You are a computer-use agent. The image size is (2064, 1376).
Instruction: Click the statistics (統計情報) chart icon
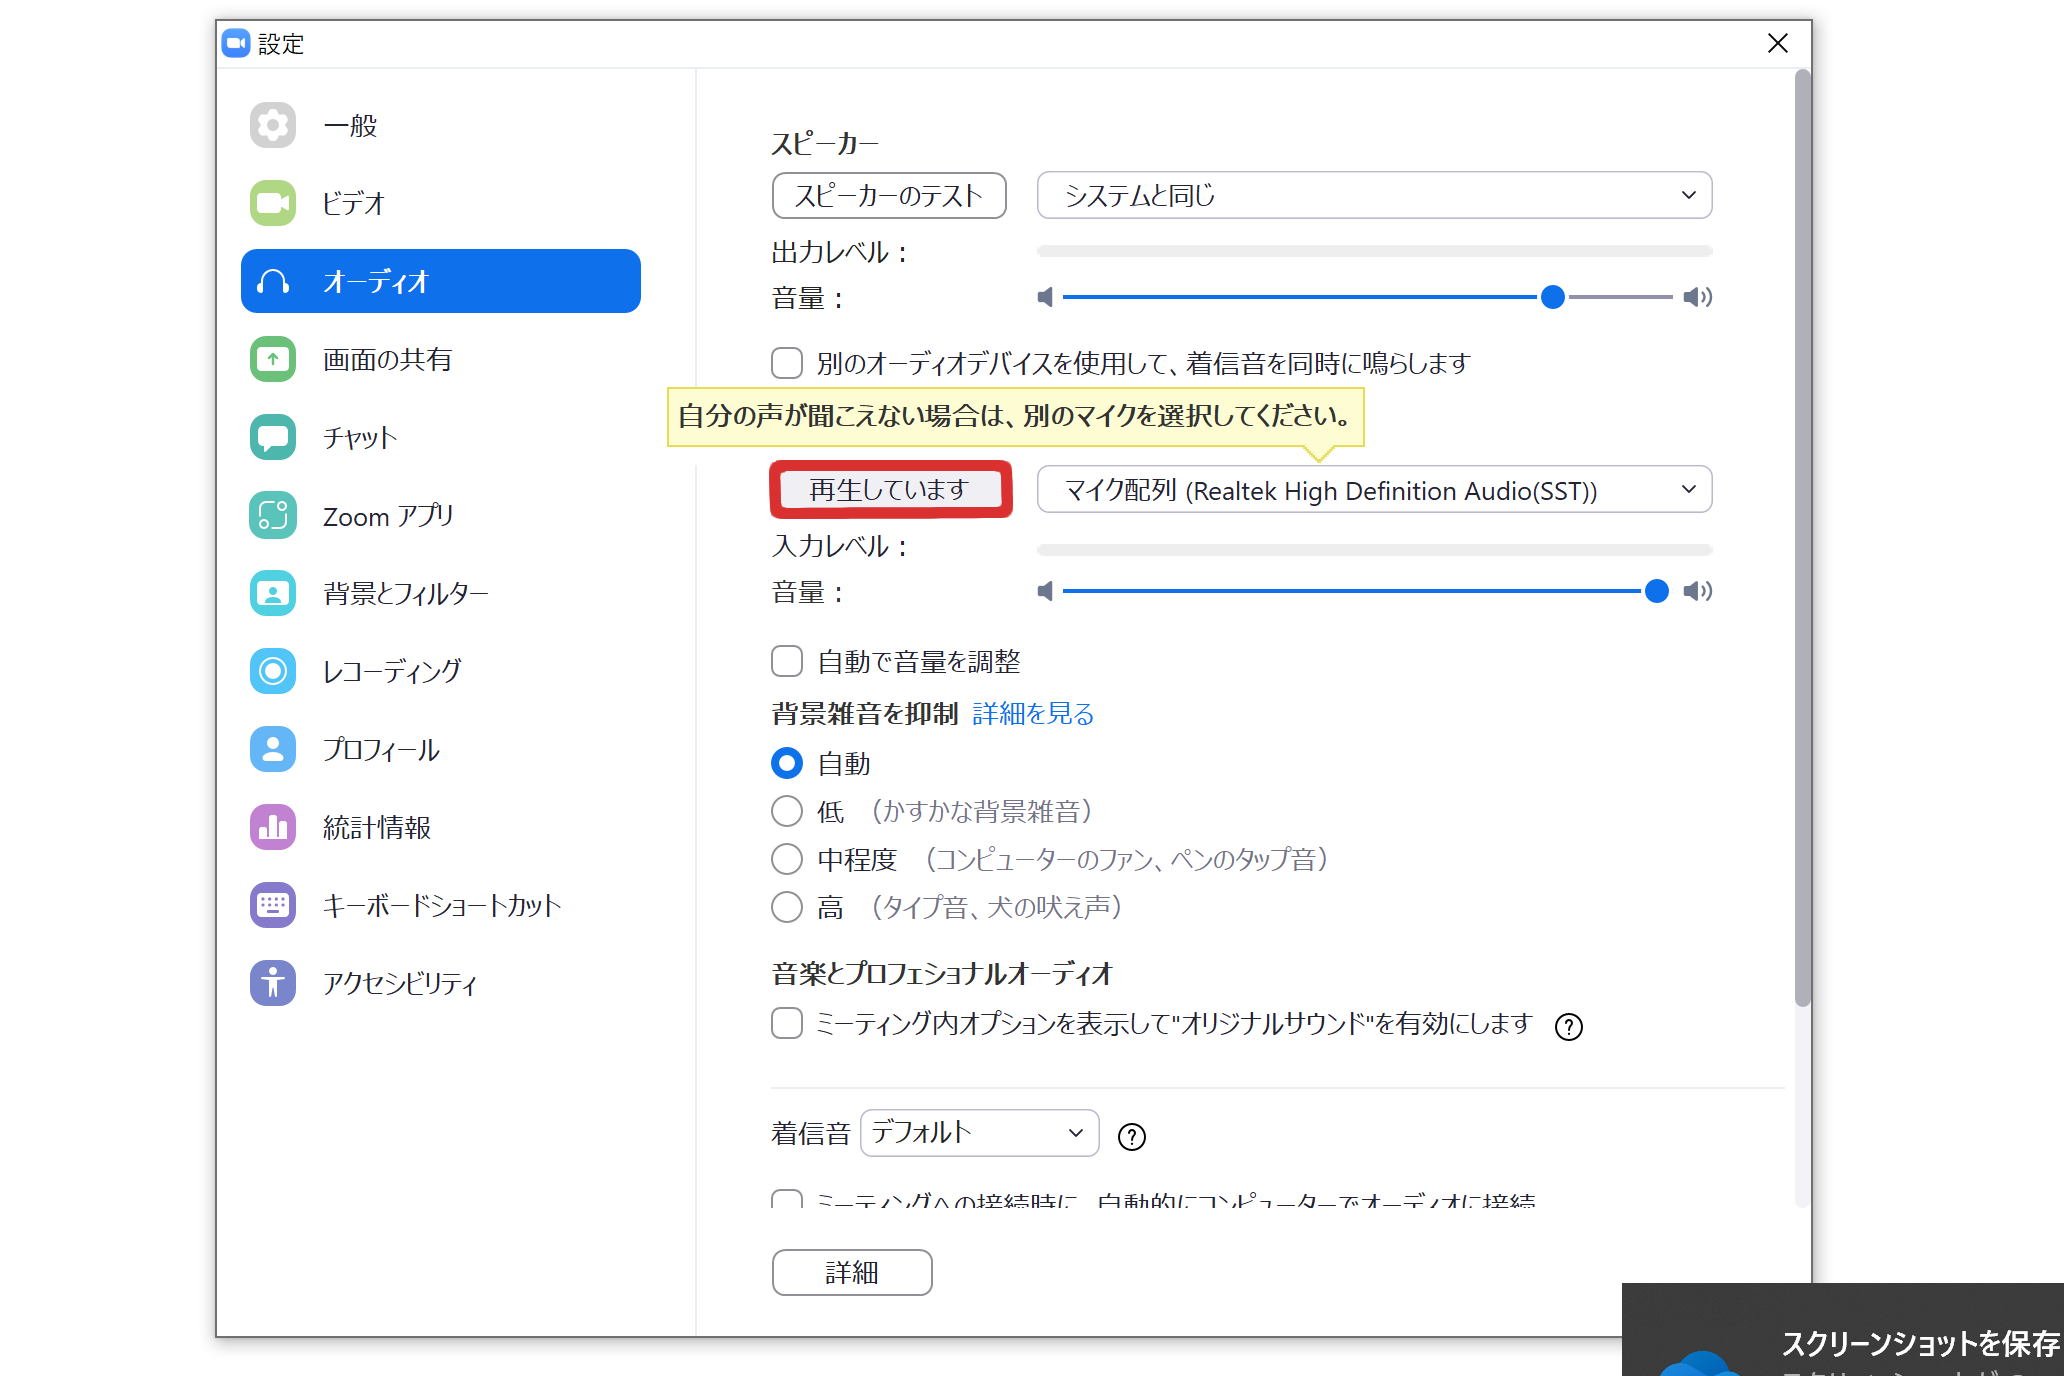tap(272, 827)
